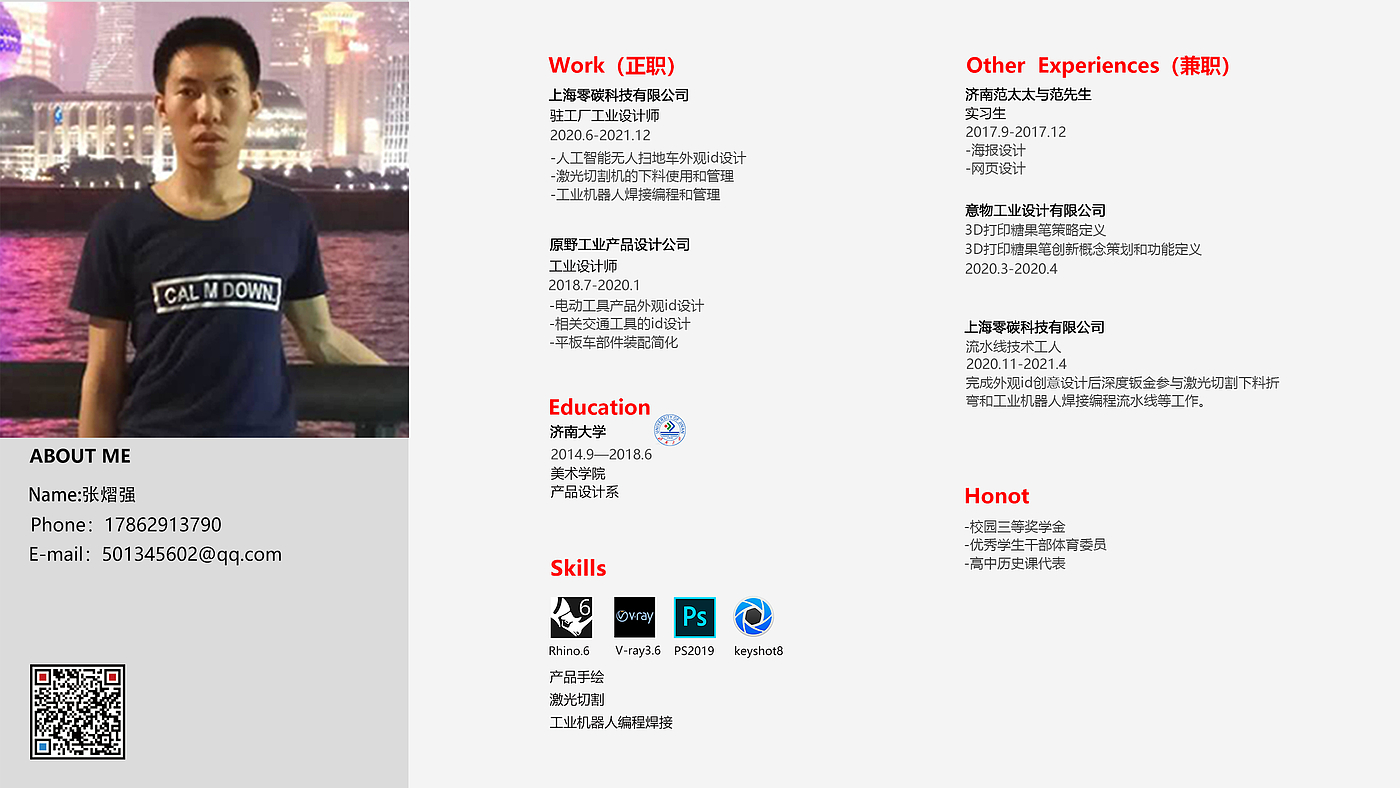Image resolution: width=1400 pixels, height=788 pixels.
Task: Click the 'V-ray3.6' caption text
Action: [638, 651]
